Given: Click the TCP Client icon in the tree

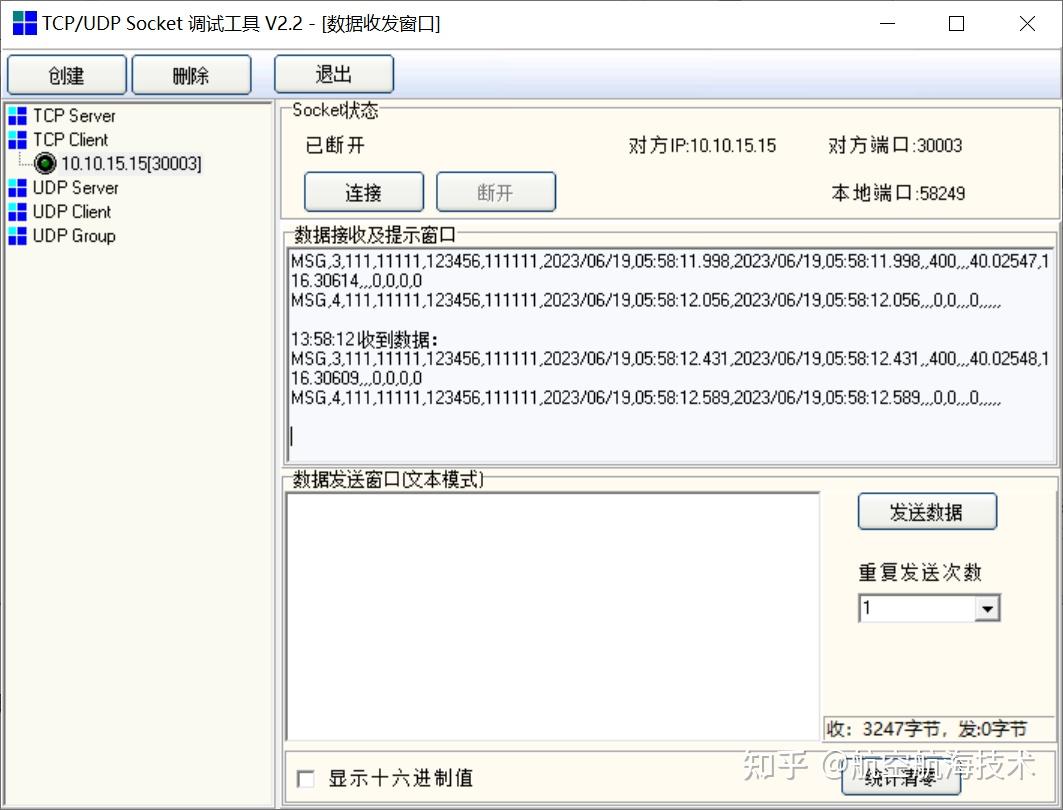Looking at the screenshot, I should coord(17,139).
